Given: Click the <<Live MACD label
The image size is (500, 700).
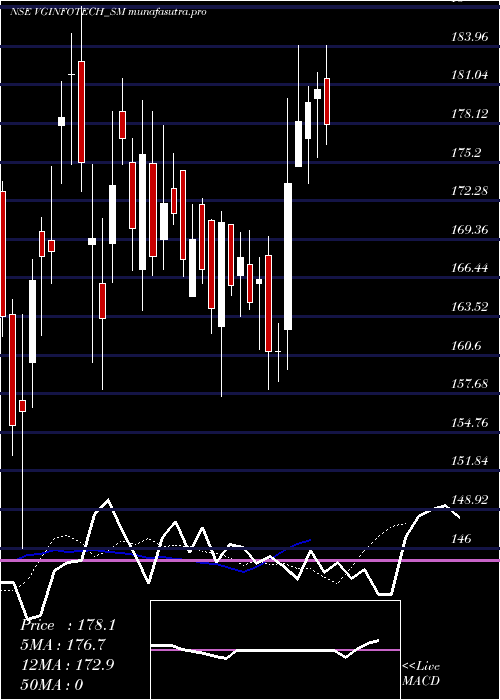Looking at the screenshot, I should tap(421, 673).
